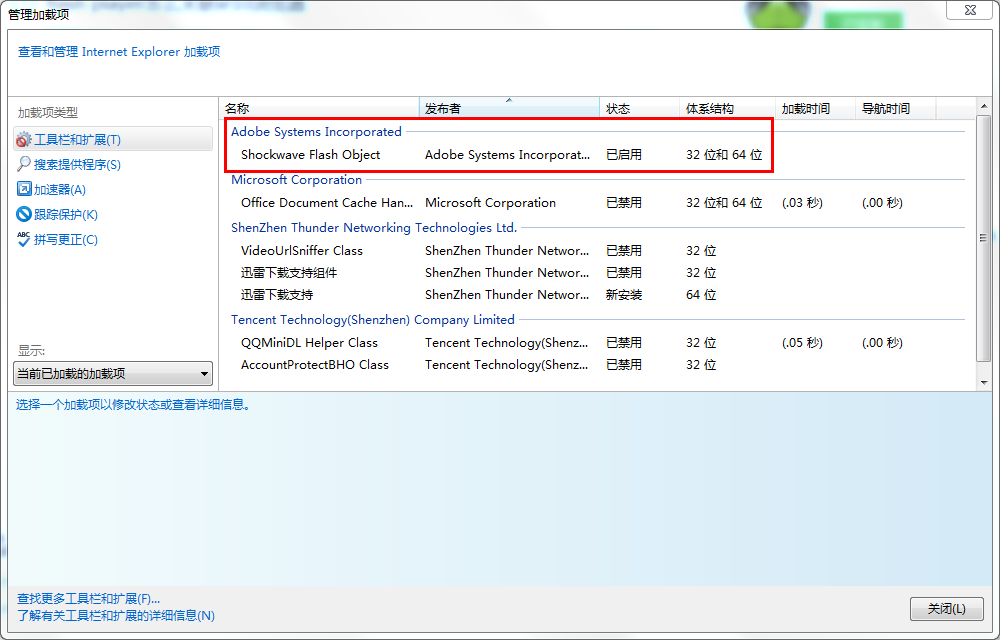Click the list scrollbar down arrow
The width and height of the screenshot is (1000, 640).
click(x=984, y=382)
